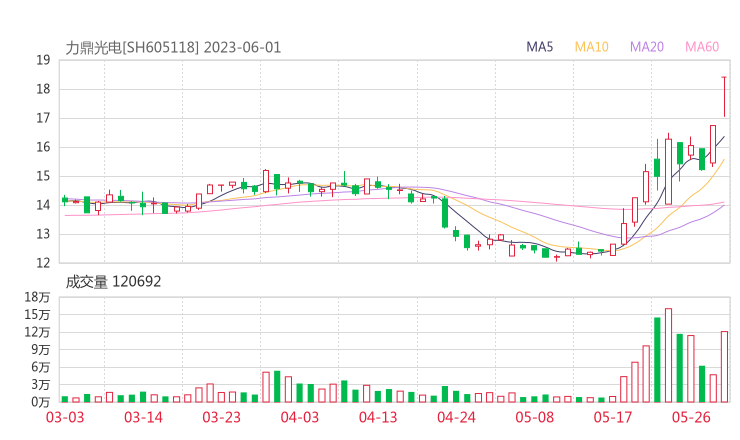Click the 04-24 date axis label
This screenshot has width=740, height=440.
[x=456, y=417]
